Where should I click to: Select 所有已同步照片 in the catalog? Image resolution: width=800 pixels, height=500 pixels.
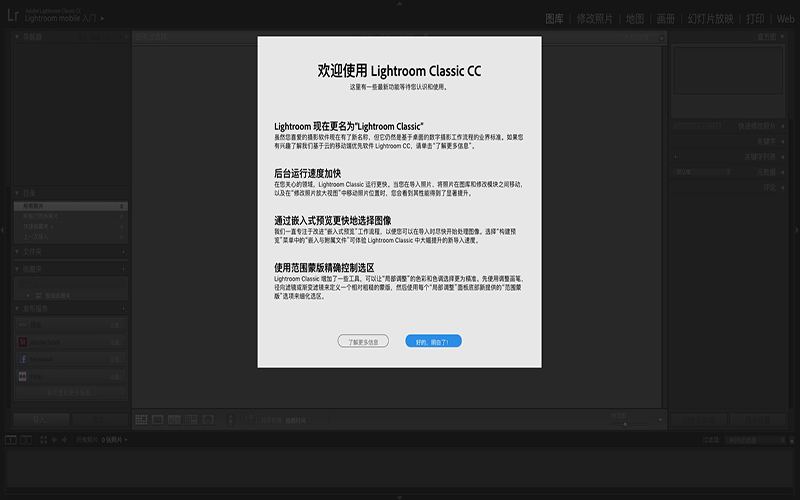(70, 216)
